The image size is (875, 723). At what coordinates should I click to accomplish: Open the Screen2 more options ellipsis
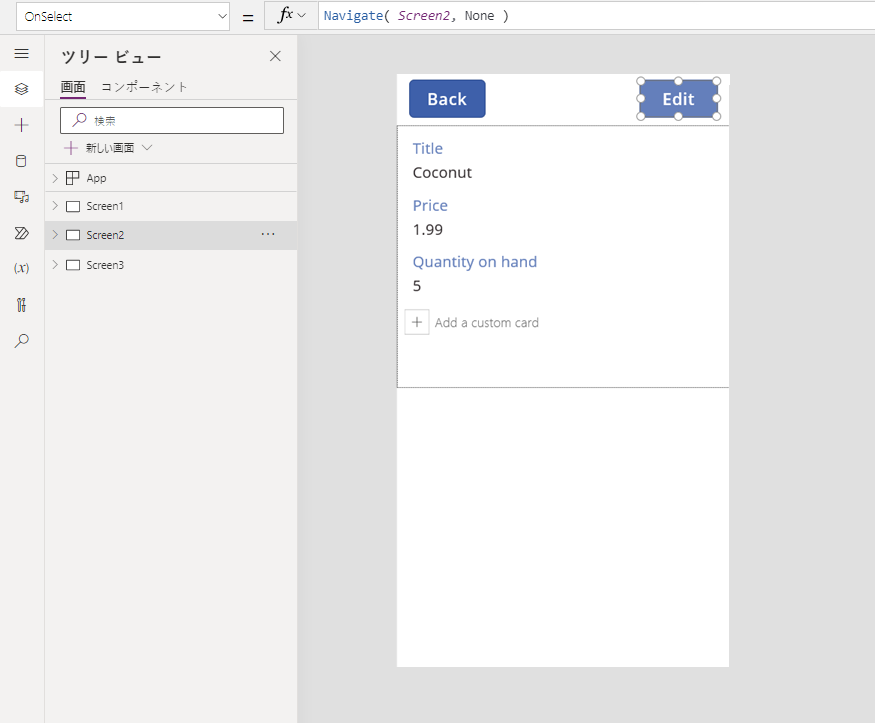pos(268,235)
